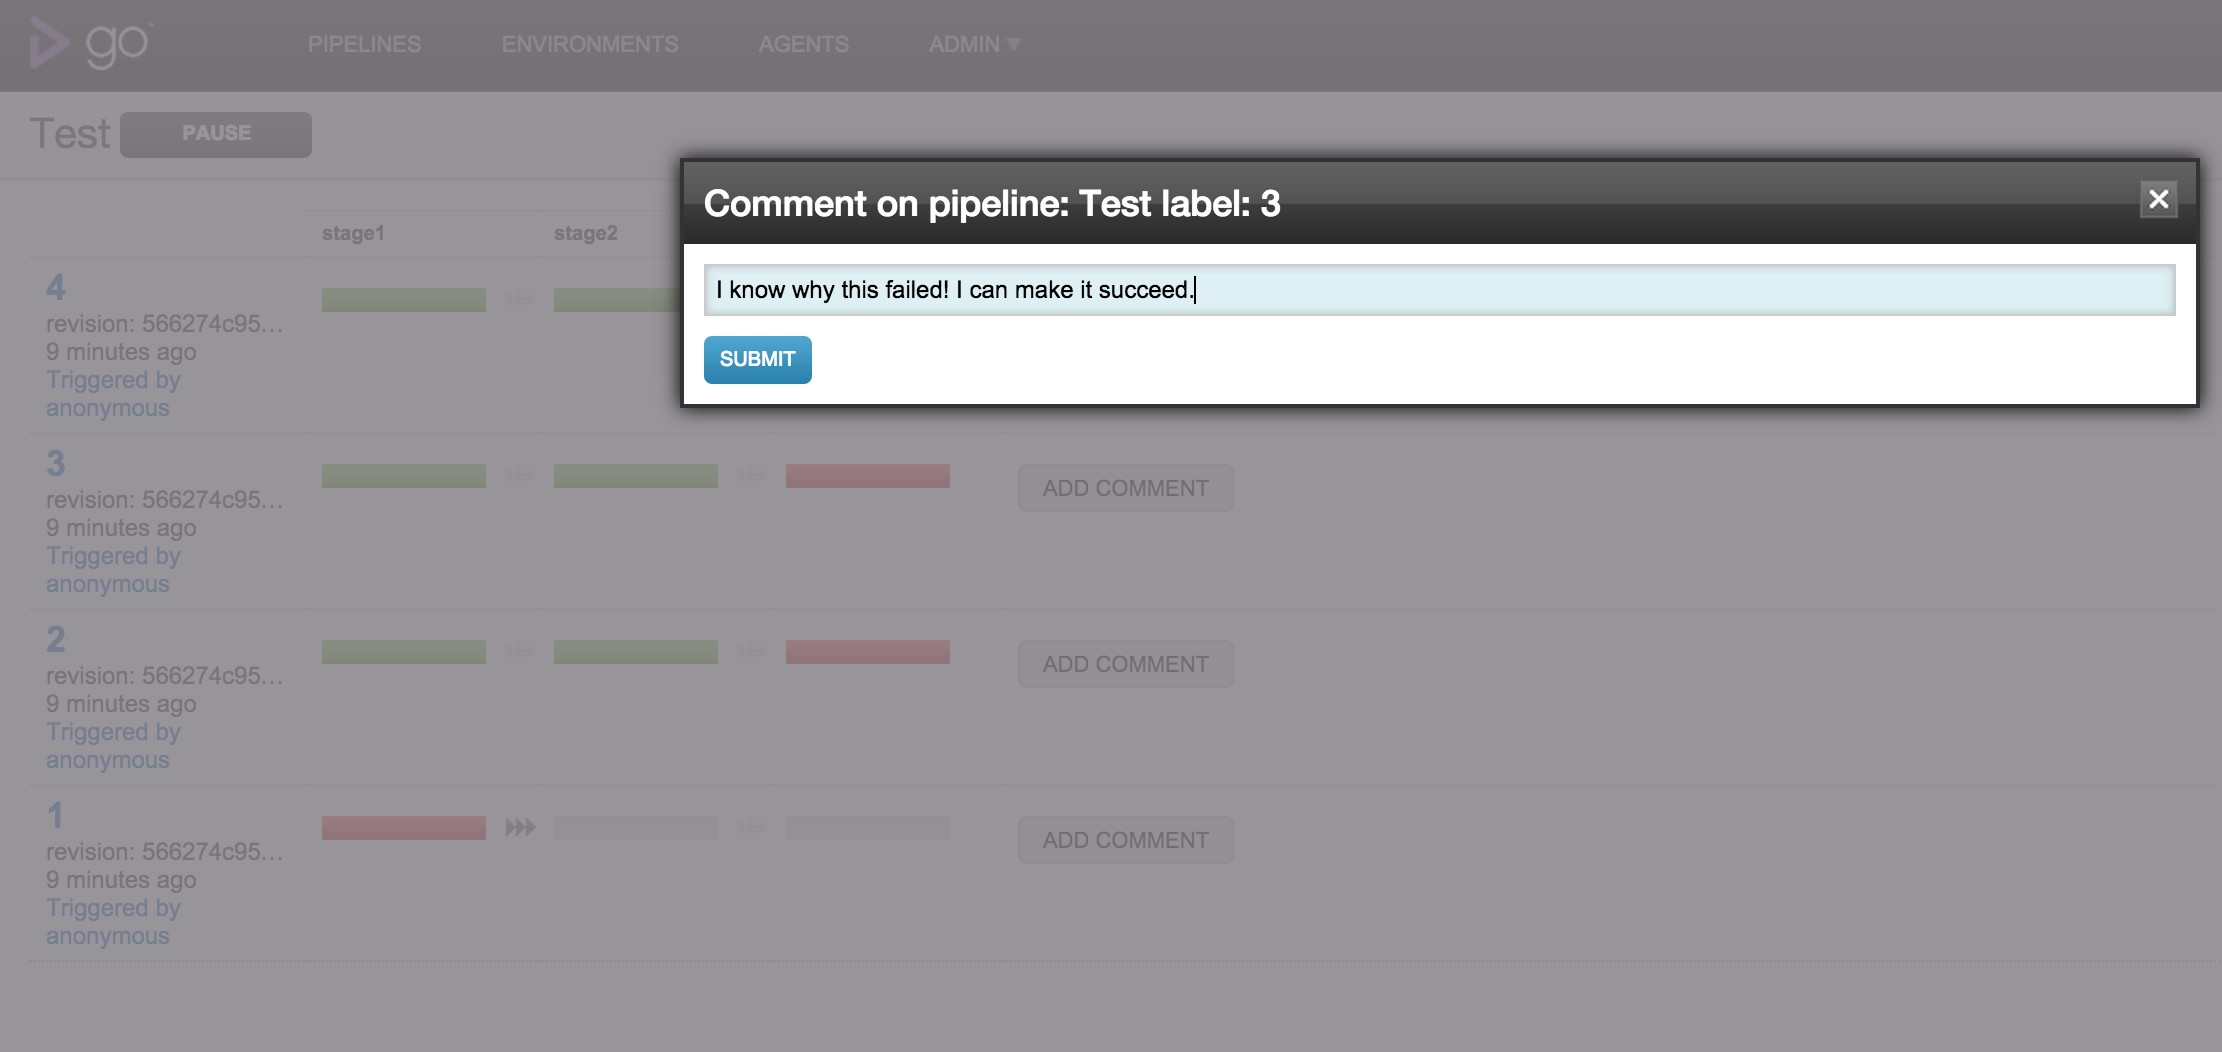Open pipeline run number 3 link
This screenshot has height=1052, width=2222.
[x=56, y=463]
